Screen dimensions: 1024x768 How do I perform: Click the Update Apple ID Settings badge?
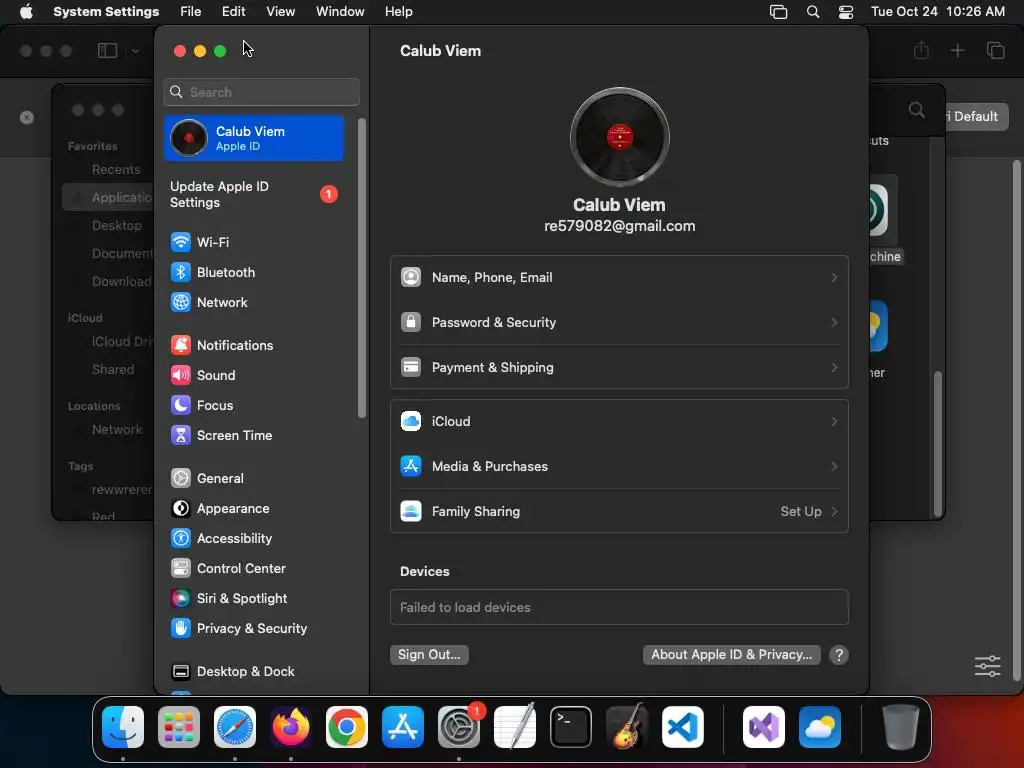click(x=328, y=194)
